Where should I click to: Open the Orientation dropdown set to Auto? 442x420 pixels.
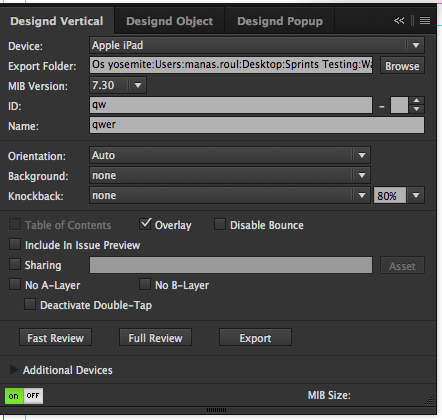(230, 155)
